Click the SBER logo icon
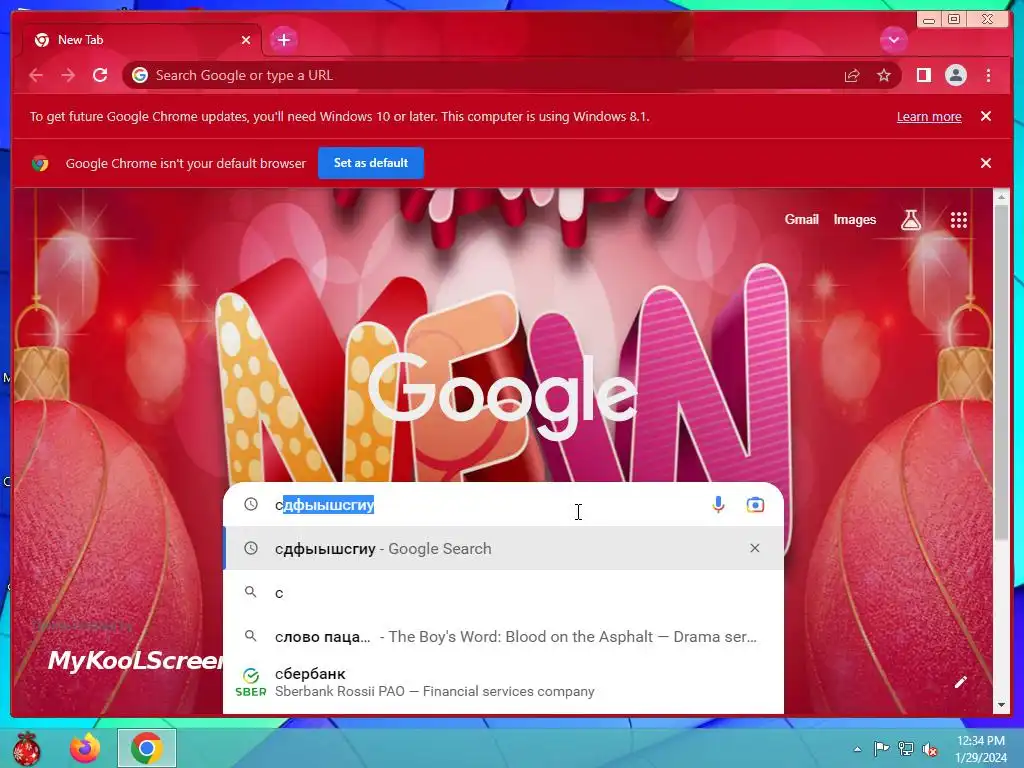Viewport: 1024px width, 768px height. point(251,683)
